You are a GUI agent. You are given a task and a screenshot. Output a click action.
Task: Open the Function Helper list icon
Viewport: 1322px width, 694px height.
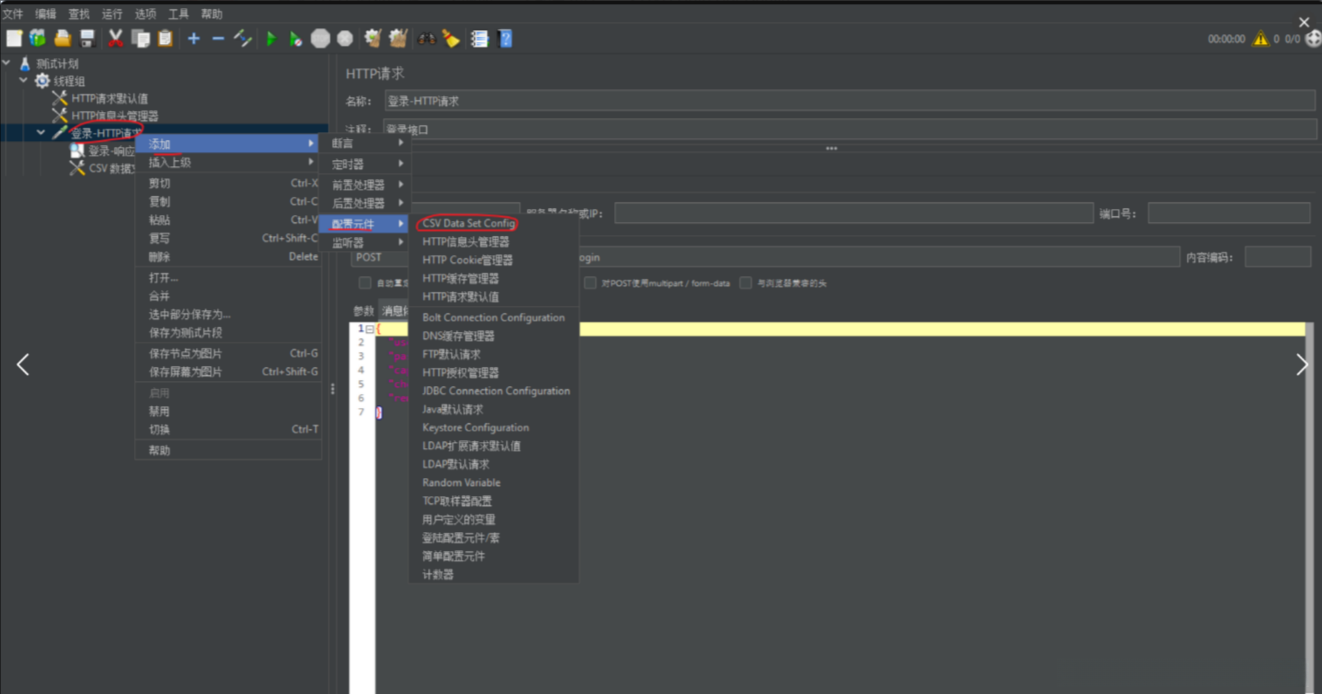(x=480, y=38)
